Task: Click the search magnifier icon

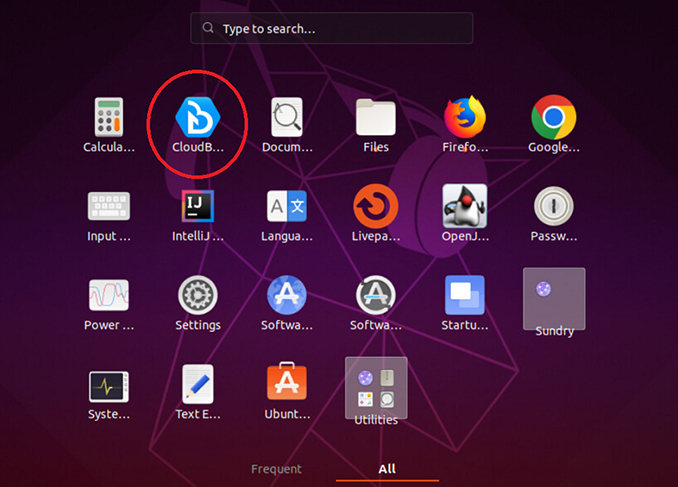Action: pos(208,28)
